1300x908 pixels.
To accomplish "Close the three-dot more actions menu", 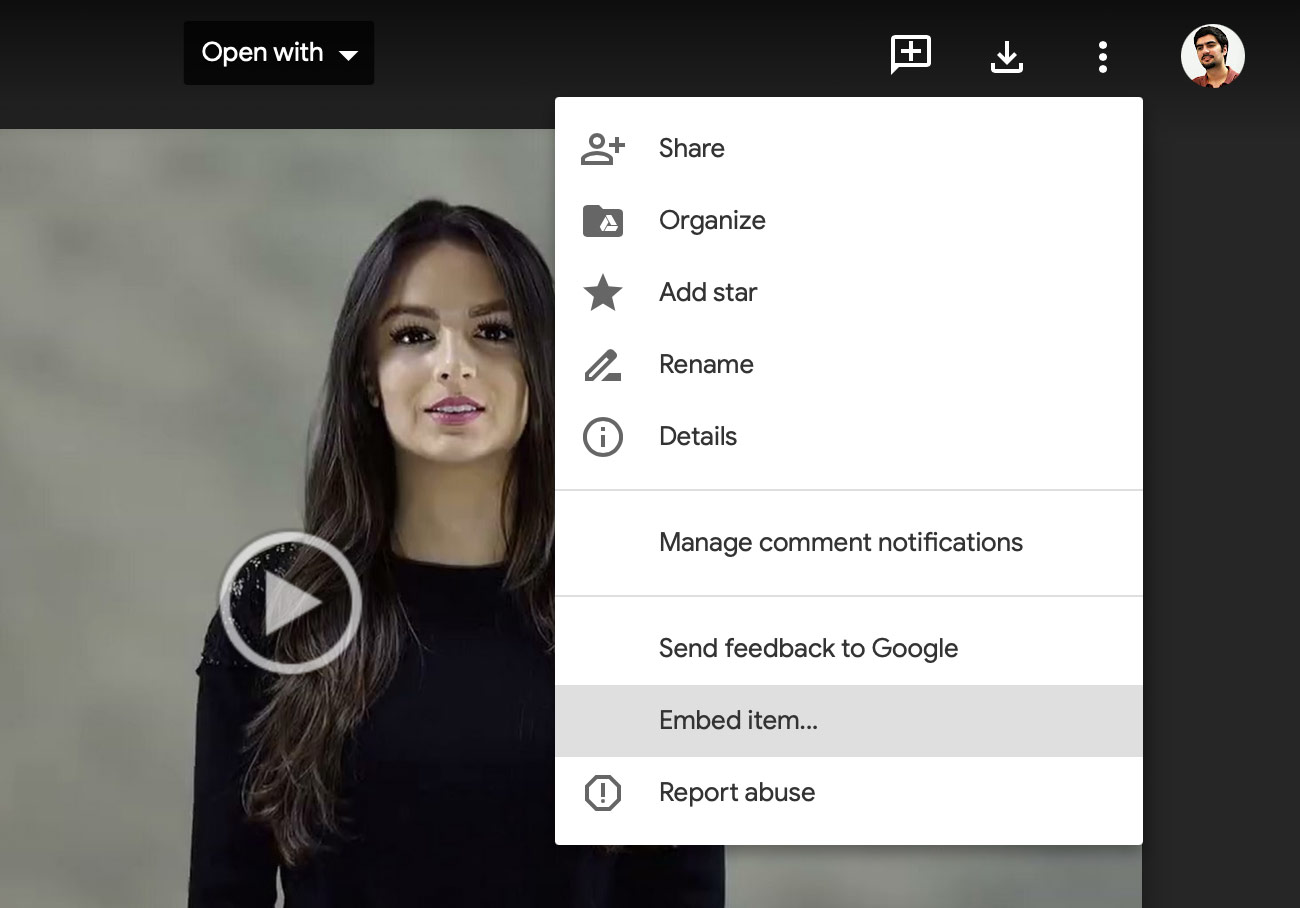I will click(x=1102, y=57).
